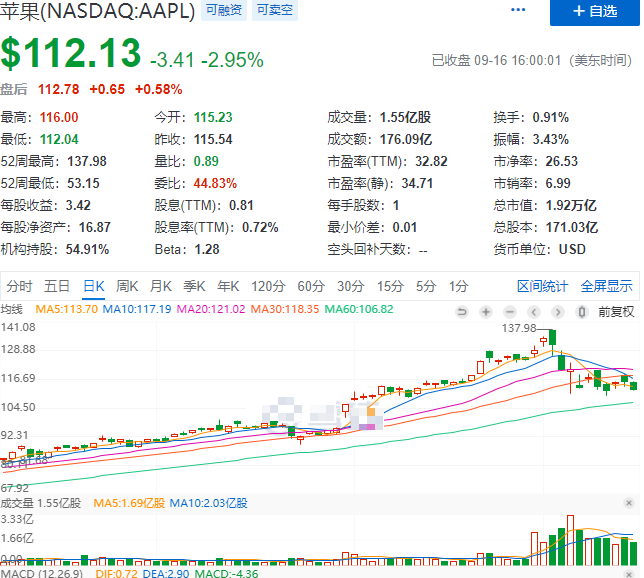Click the 均线 indicator label
This screenshot has width=644, height=578.
12,309
